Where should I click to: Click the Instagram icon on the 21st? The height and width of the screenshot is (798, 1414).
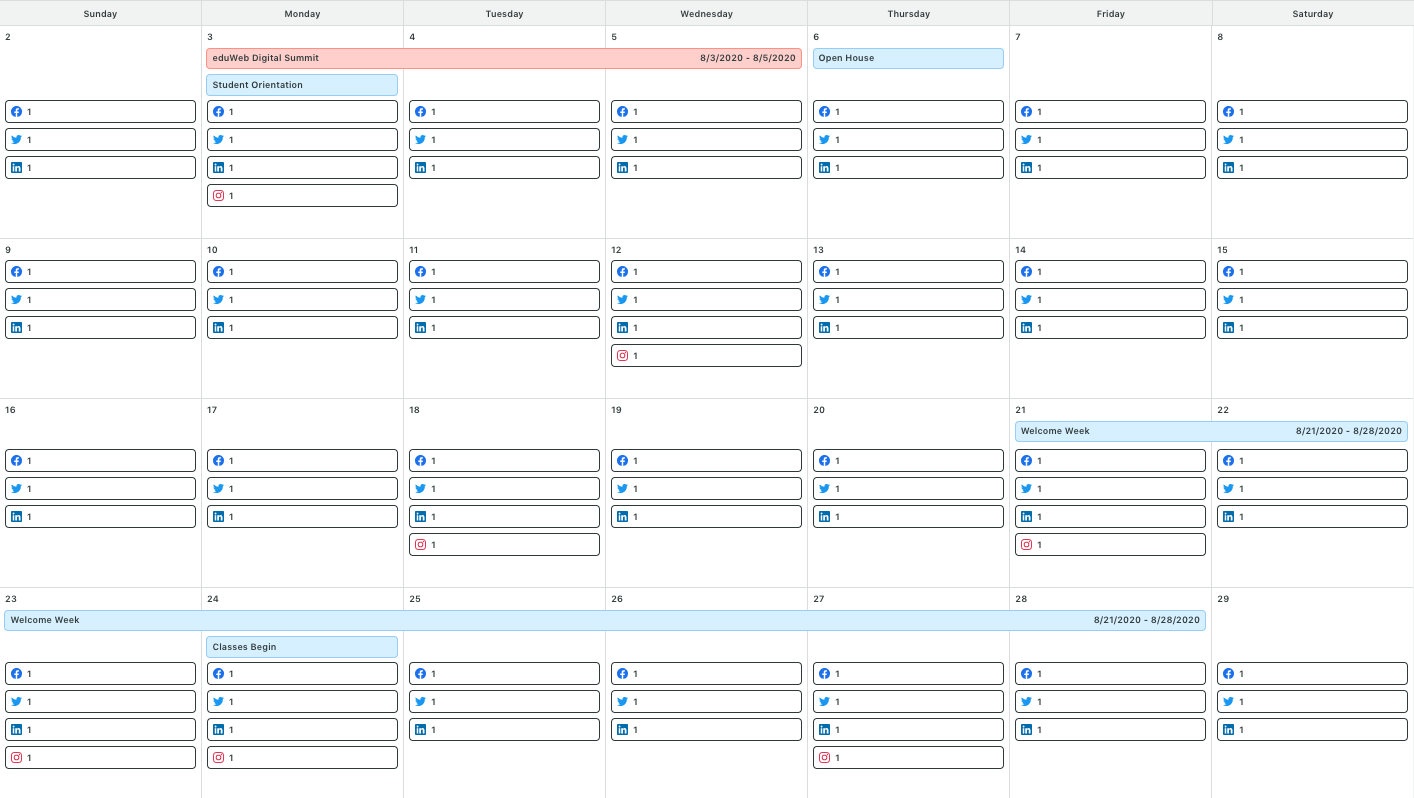[x=1026, y=545]
